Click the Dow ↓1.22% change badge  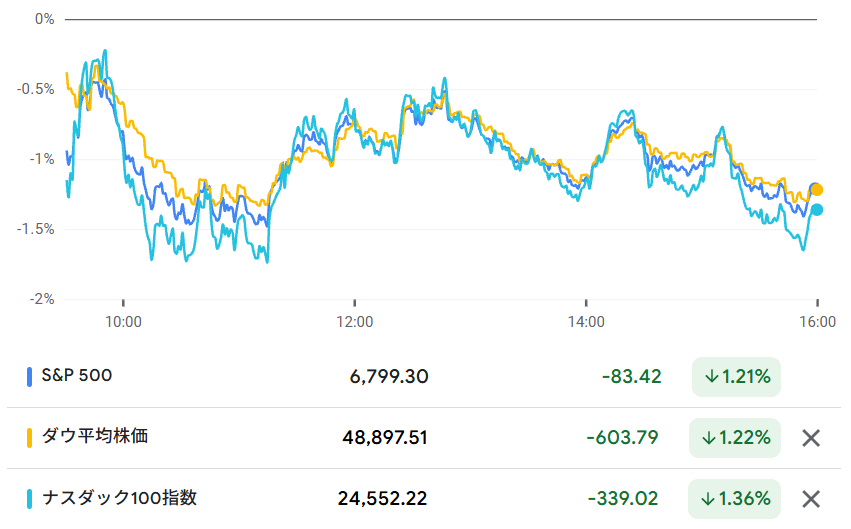(x=735, y=437)
